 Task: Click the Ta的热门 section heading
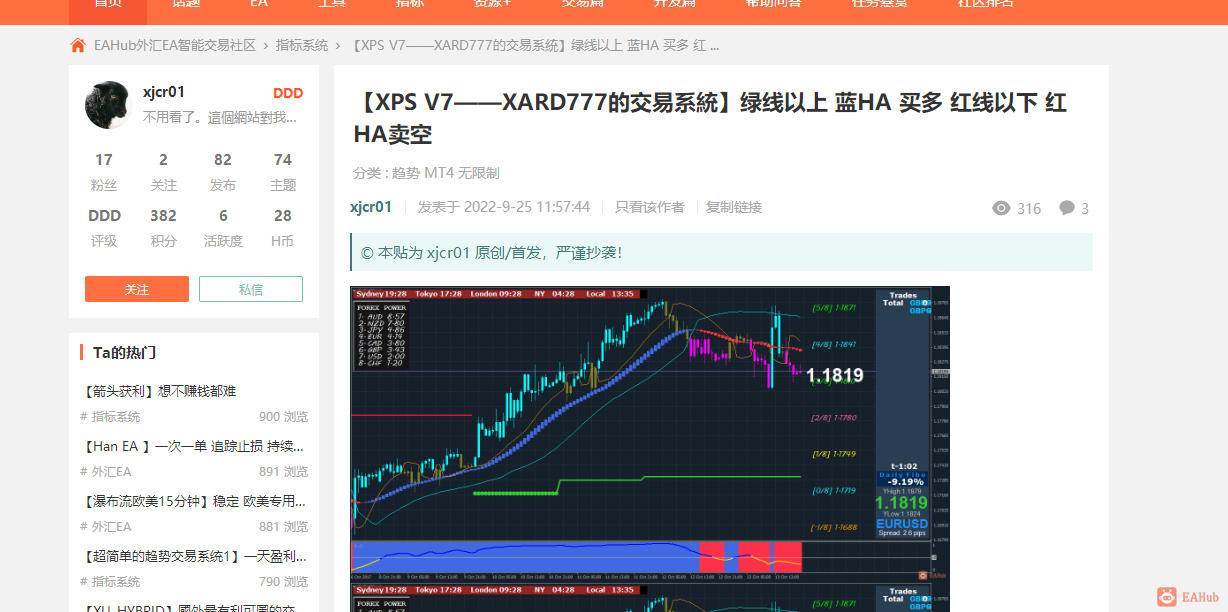(x=124, y=352)
